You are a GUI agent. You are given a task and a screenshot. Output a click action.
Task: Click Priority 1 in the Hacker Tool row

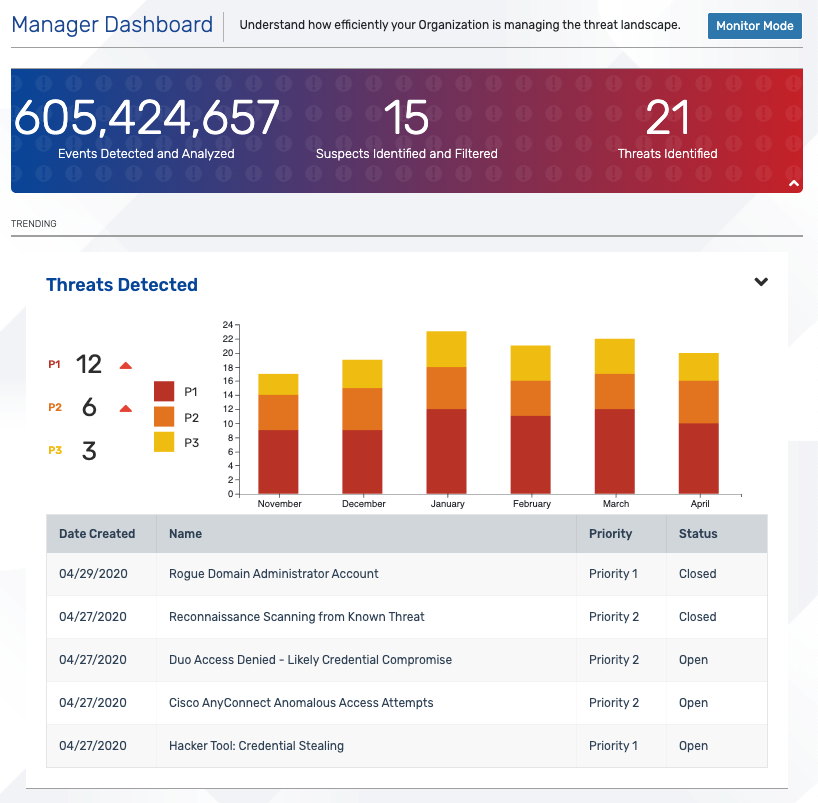click(x=613, y=746)
